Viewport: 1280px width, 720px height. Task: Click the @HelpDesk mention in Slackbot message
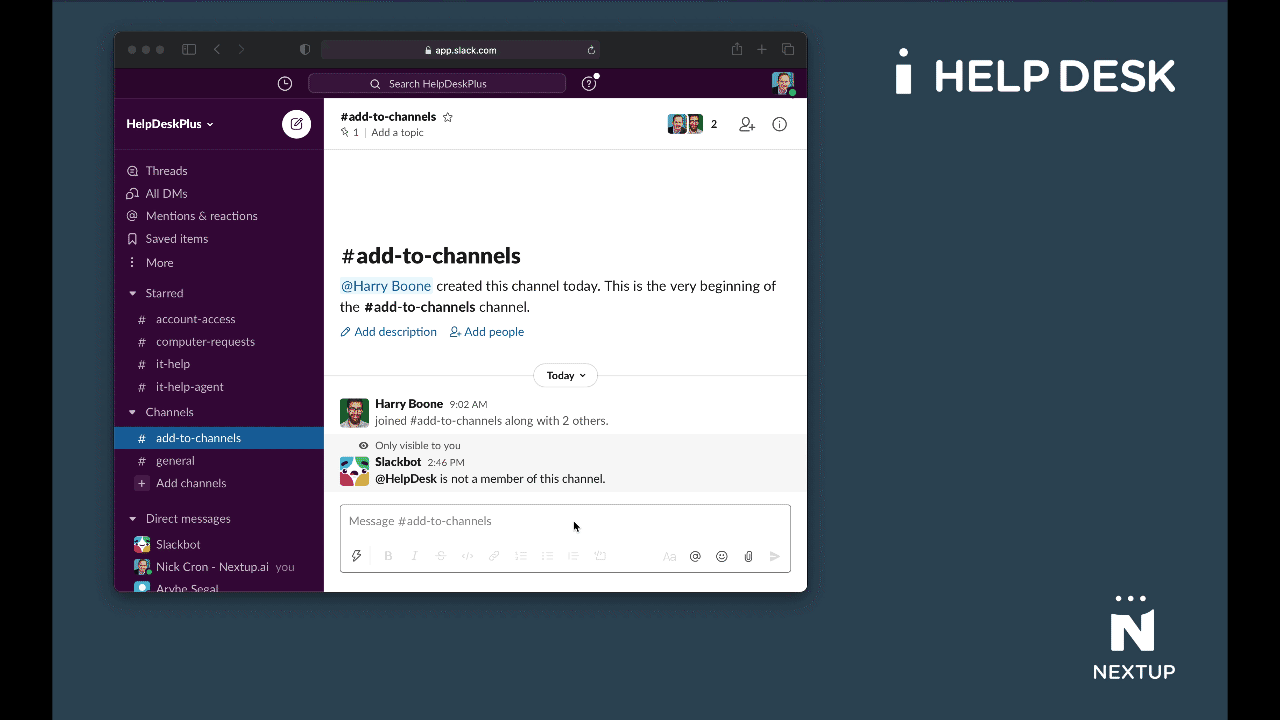click(x=406, y=479)
